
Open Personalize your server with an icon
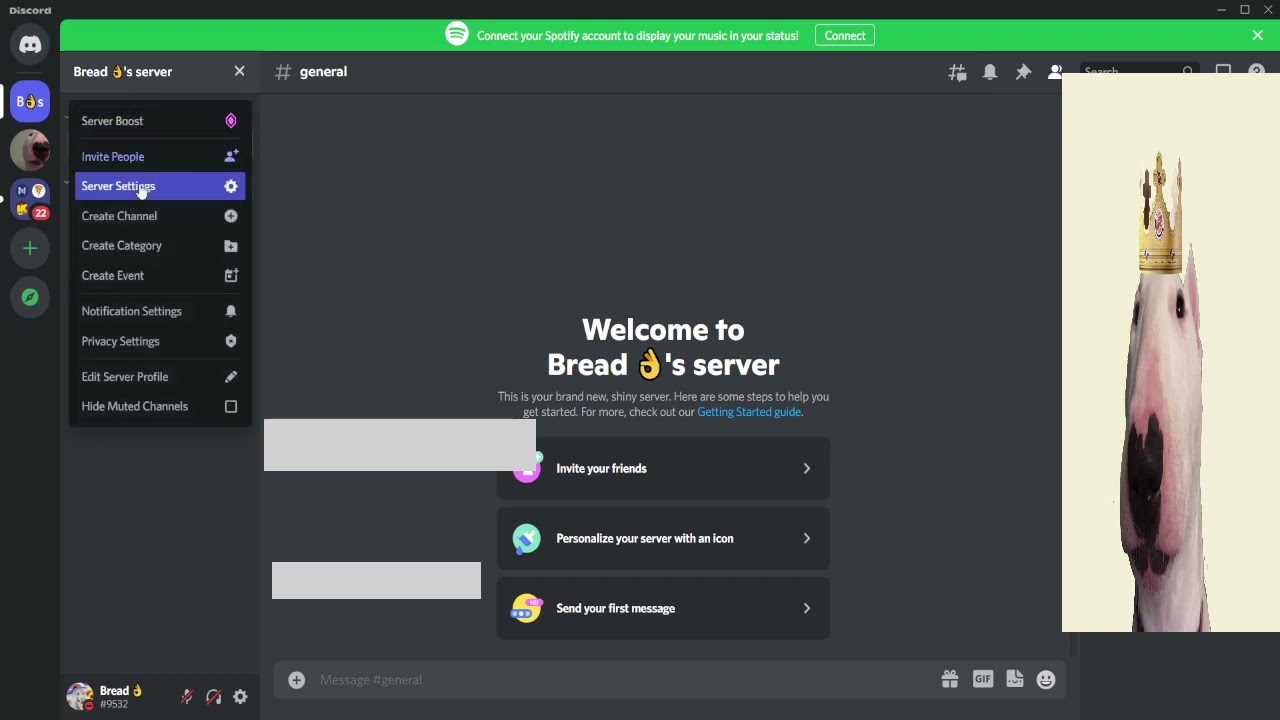coord(663,538)
